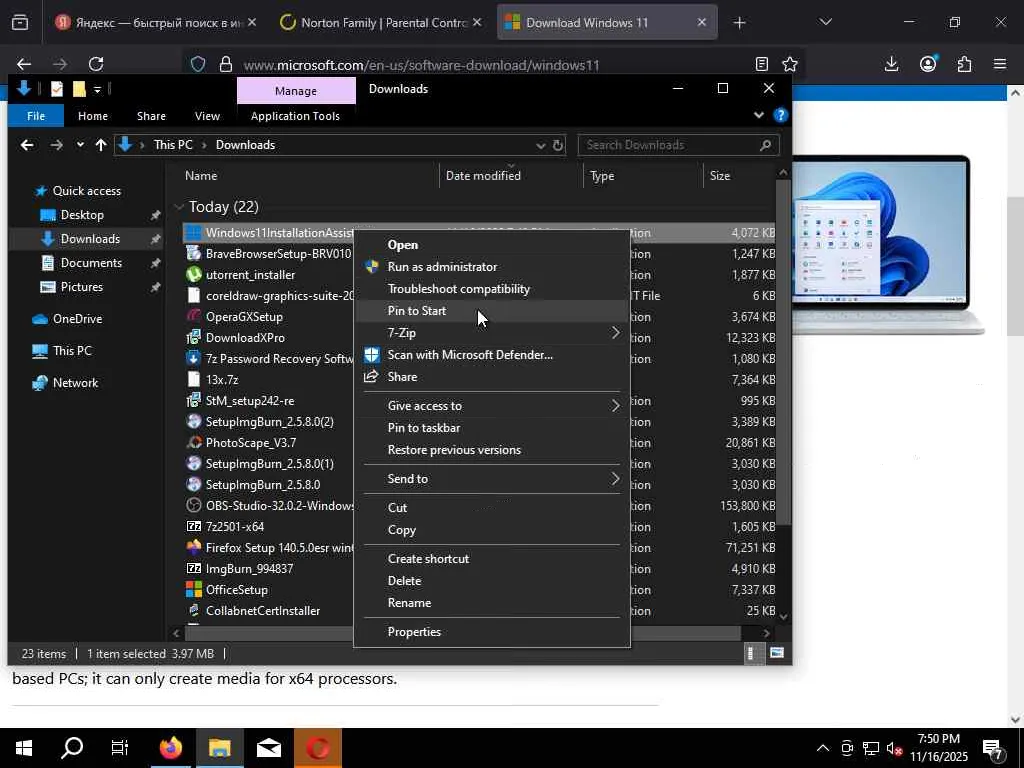Open Firefox application menu
Viewport: 1024px width, 768px height.
click(x=1000, y=64)
